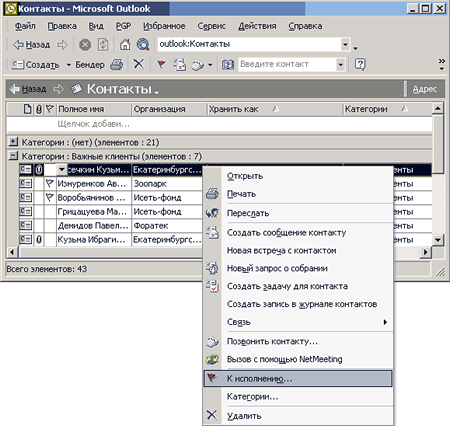Open the Правка menu
Image resolution: width=450 pixels, height=426 pixels.
tap(62, 26)
